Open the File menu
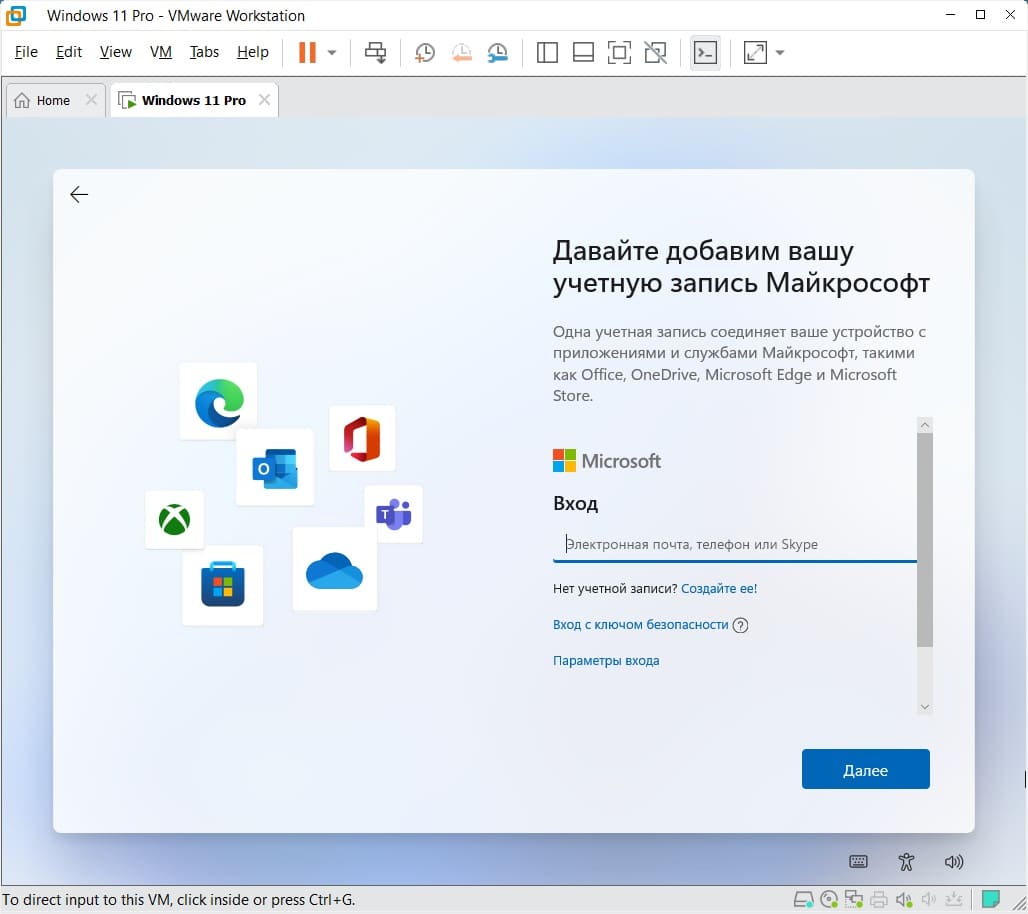The height and width of the screenshot is (914, 1028). point(26,52)
